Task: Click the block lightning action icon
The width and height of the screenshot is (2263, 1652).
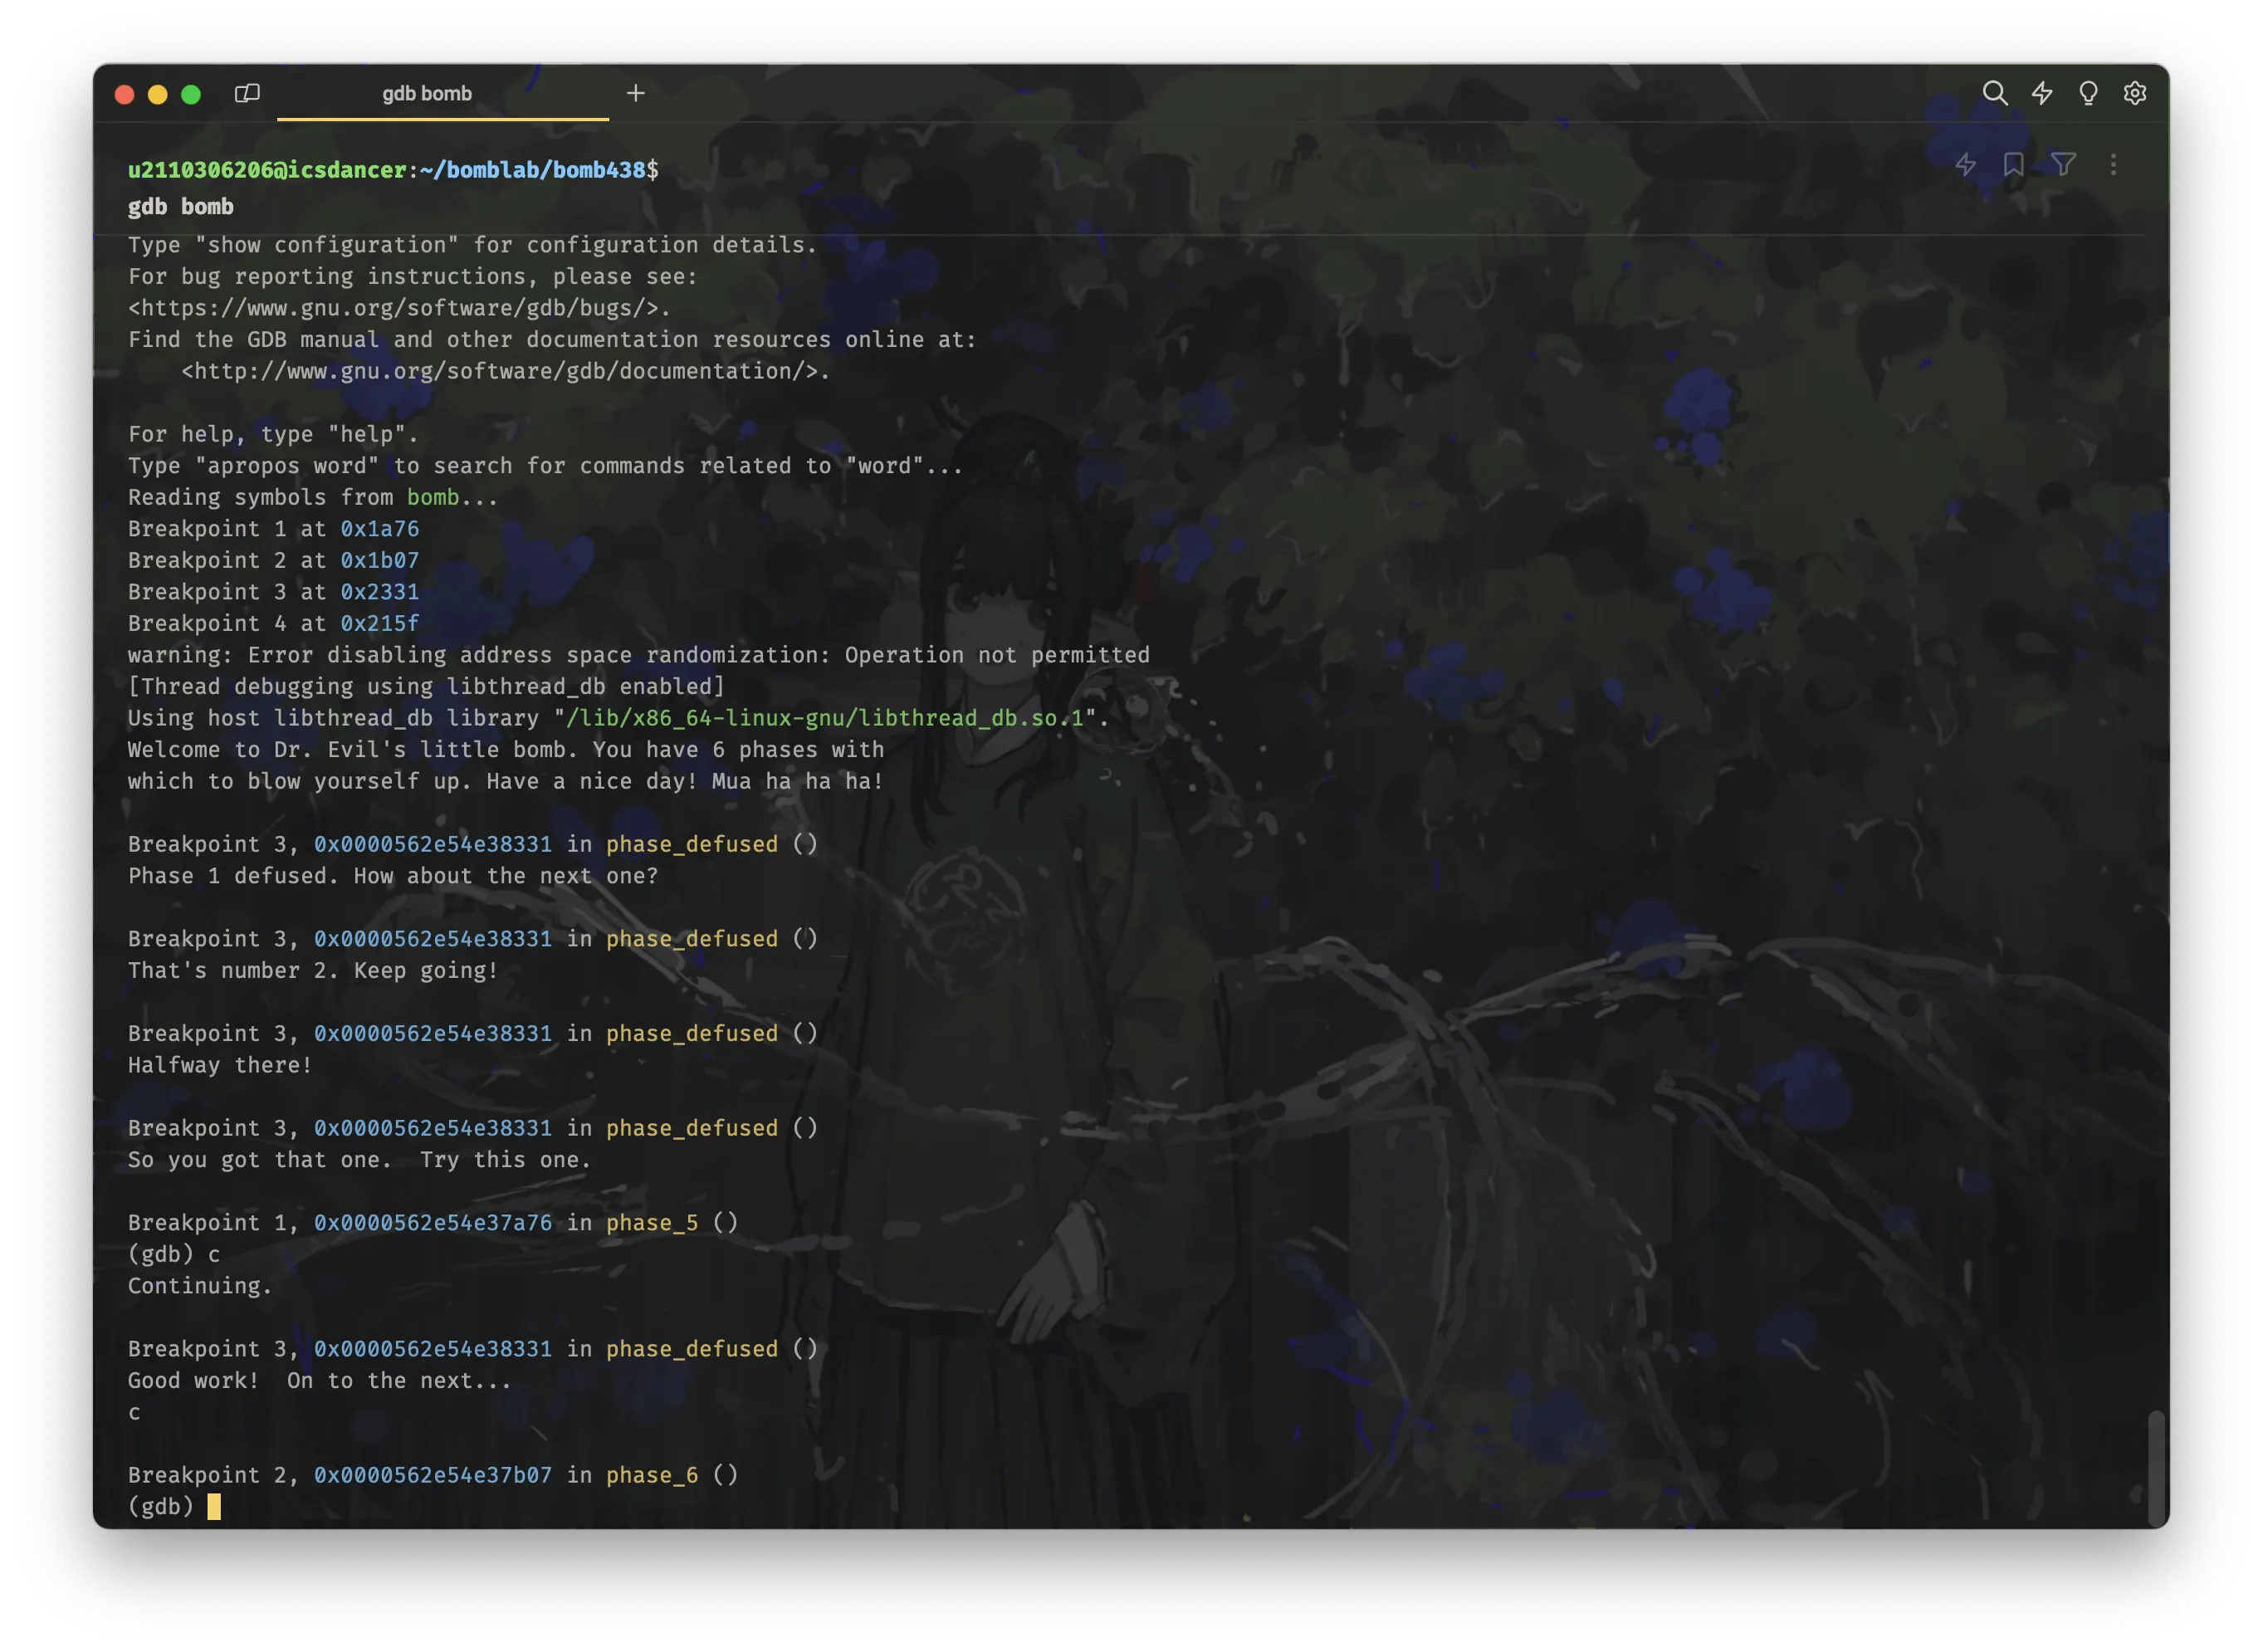Action: pyautogui.click(x=1965, y=164)
